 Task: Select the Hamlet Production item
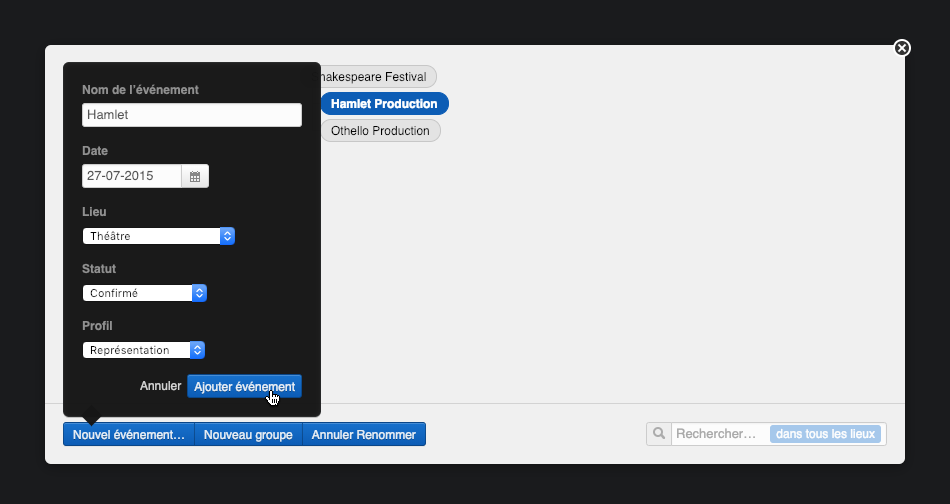384,104
